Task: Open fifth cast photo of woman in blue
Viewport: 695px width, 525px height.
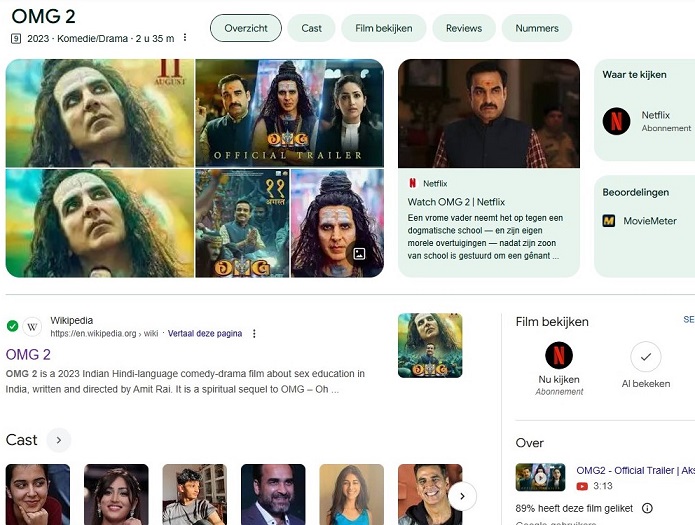Action: [x=351, y=494]
